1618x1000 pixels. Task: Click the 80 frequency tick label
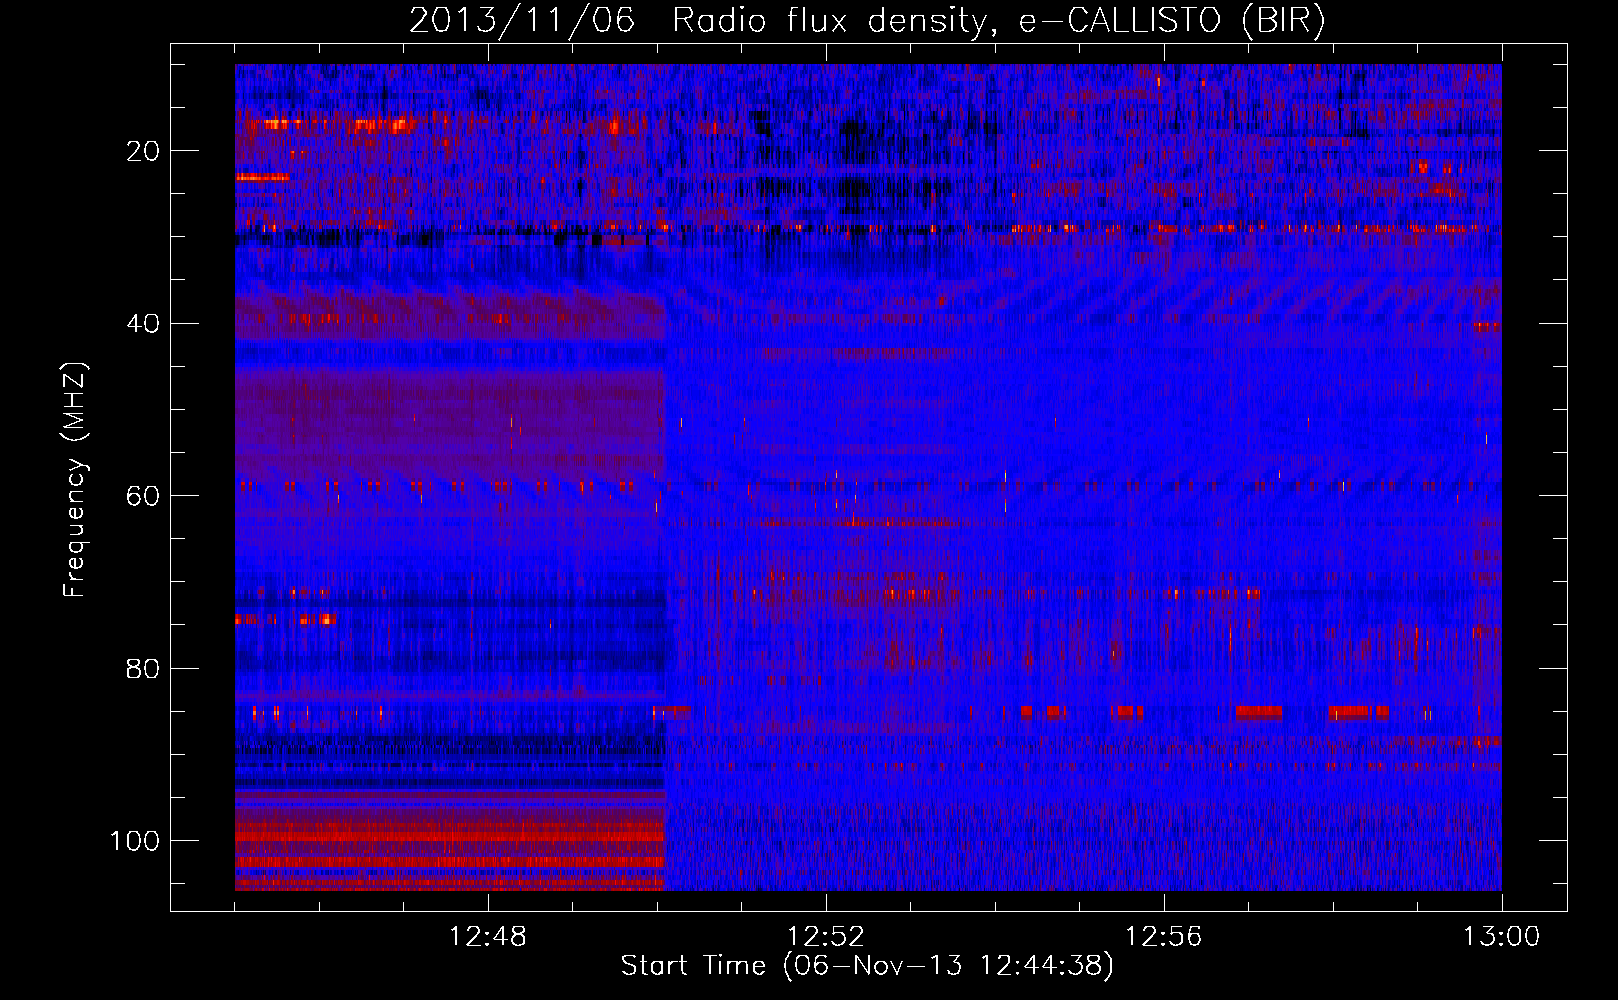pos(143,669)
